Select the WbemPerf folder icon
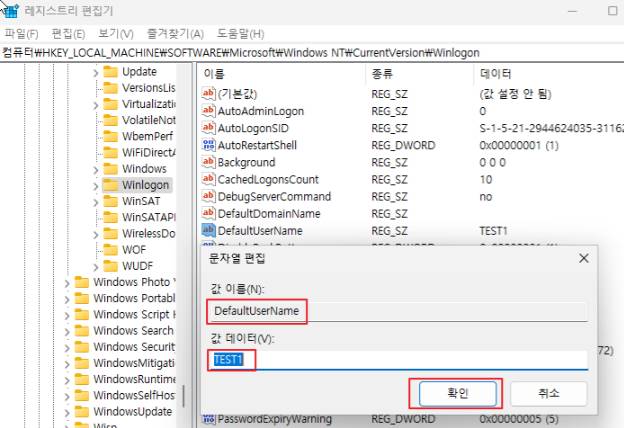 pyautogui.click(x=111, y=136)
